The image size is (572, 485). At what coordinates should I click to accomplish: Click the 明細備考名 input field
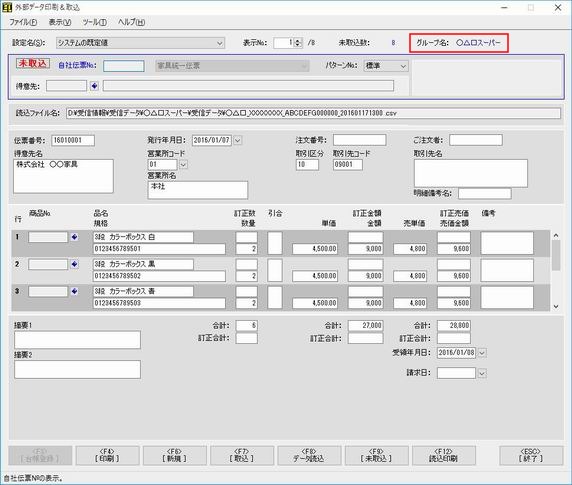[x=485, y=193]
